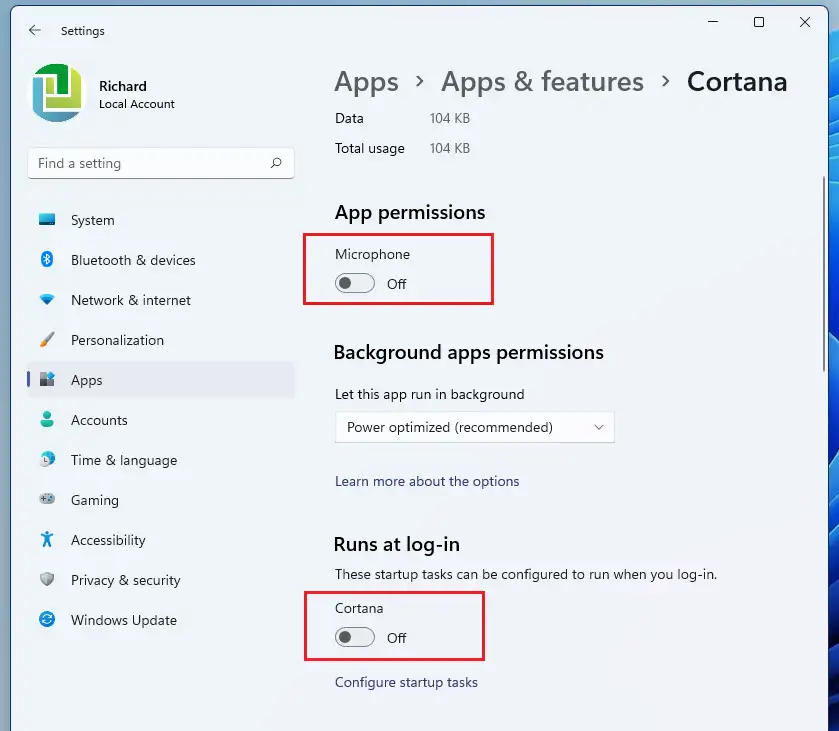Click Configure startup tasks link
Screen dimensions: 839x731
406,682
